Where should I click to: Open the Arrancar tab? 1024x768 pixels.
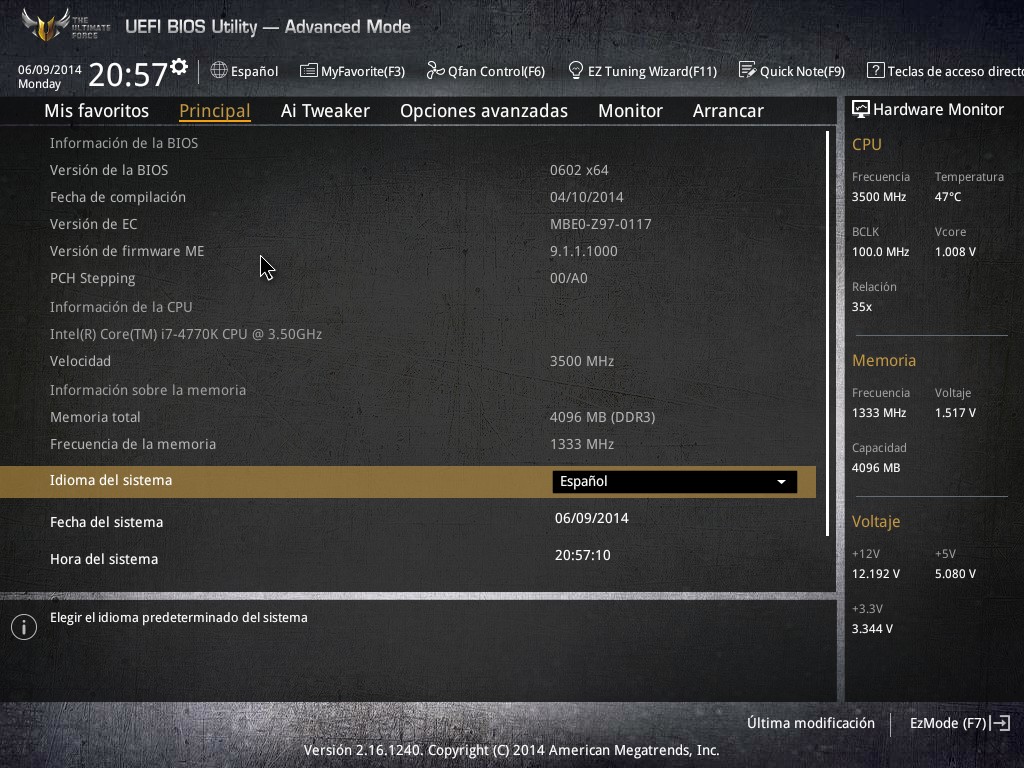coord(728,111)
